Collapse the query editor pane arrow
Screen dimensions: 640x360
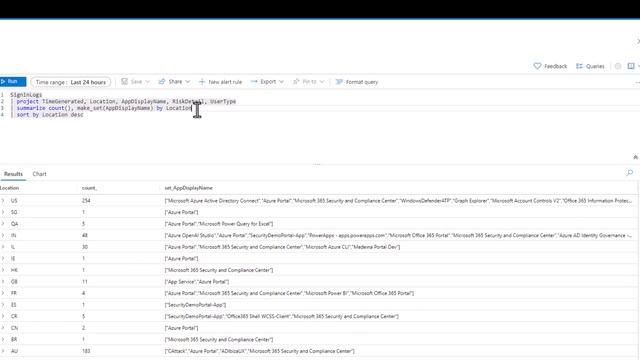pyautogui.click(x=635, y=157)
